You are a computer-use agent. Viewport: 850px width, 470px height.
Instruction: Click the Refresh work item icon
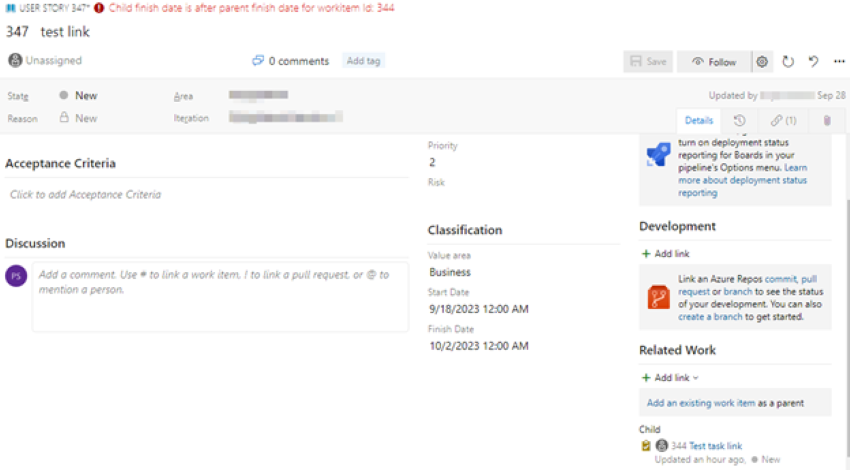click(x=788, y=62)
